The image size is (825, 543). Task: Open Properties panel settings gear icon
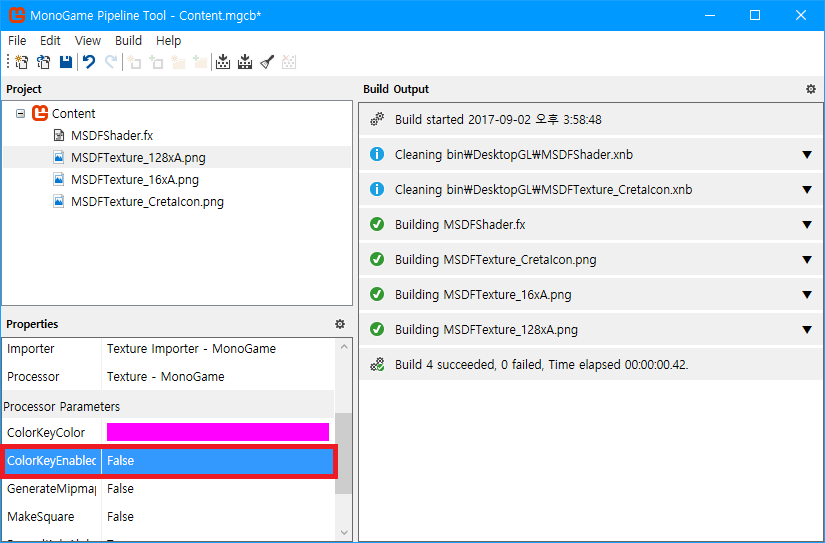point(340,324)
